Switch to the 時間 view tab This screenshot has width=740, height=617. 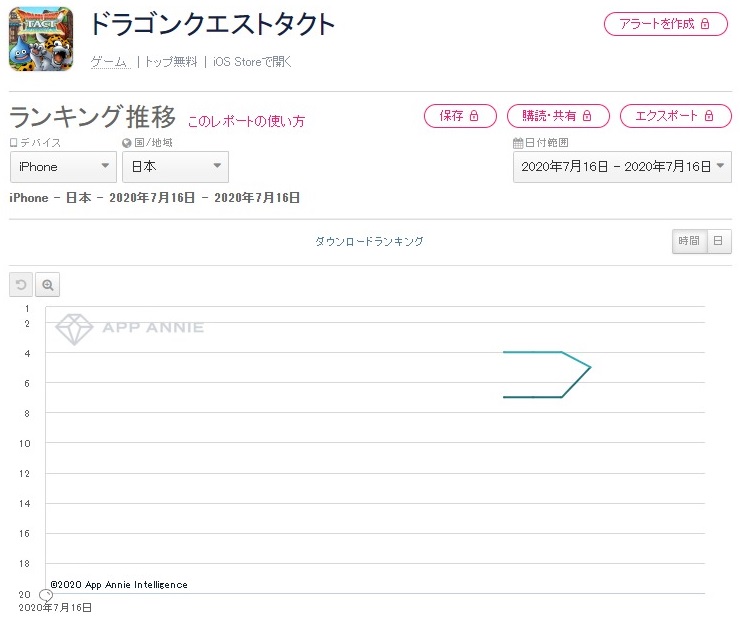coord(689,241)
